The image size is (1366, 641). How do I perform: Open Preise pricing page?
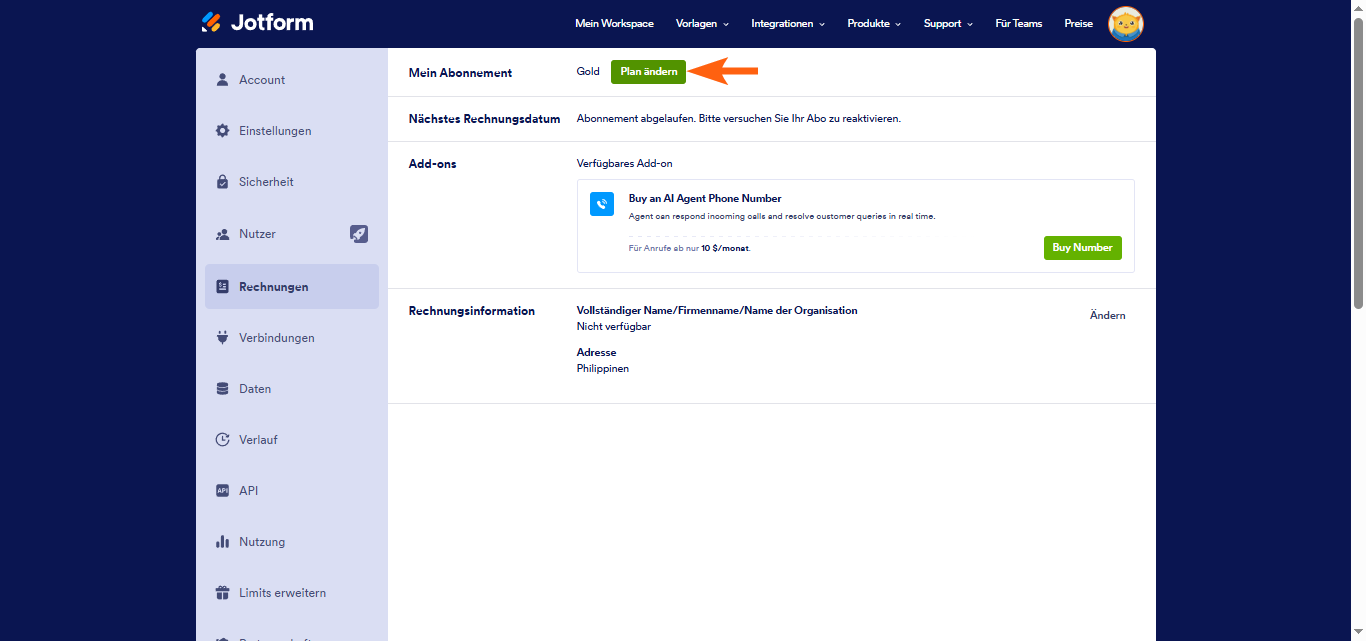point(1078,24)
